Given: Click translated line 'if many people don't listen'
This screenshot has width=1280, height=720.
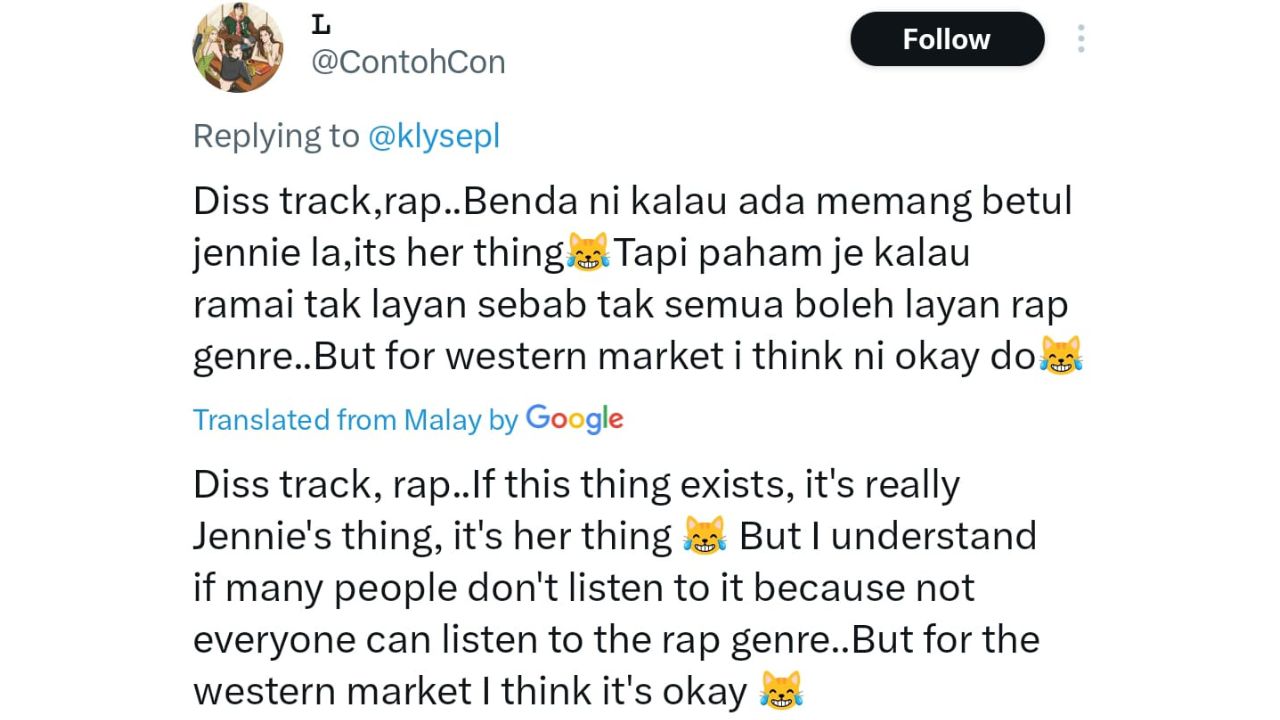Looking at the screenshot, I should (x=584, y=588).
